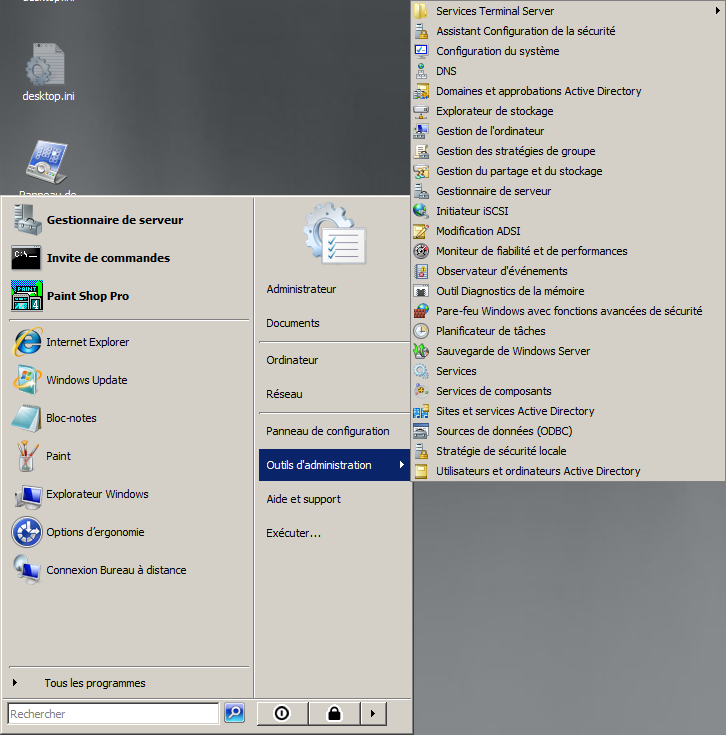Open the shutdown options arrow

tap(372, 713)
